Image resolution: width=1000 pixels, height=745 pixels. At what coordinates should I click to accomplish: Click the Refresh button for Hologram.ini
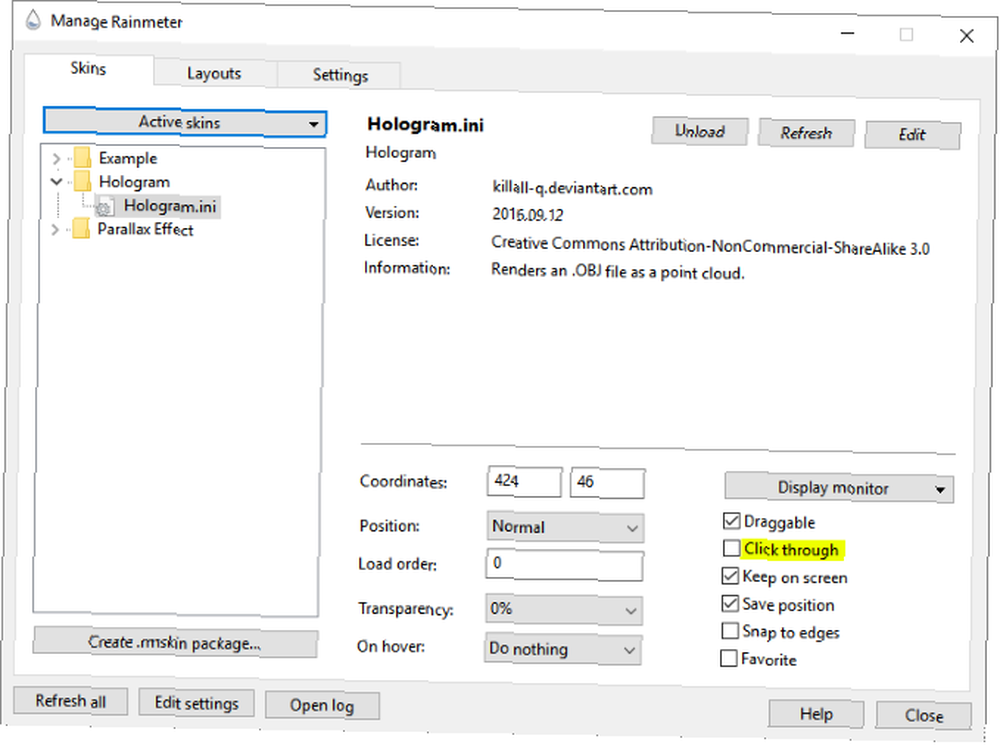(806, 133)
